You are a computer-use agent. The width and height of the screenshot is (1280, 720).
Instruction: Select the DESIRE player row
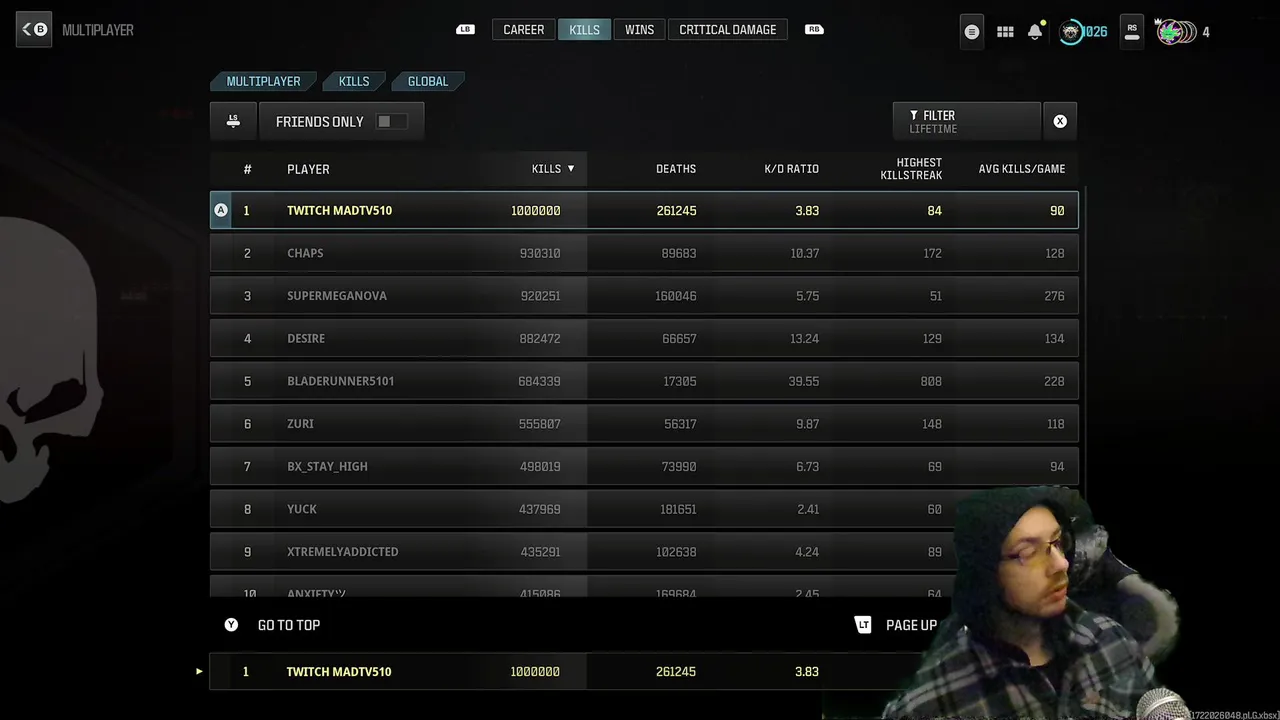(644, 339)
